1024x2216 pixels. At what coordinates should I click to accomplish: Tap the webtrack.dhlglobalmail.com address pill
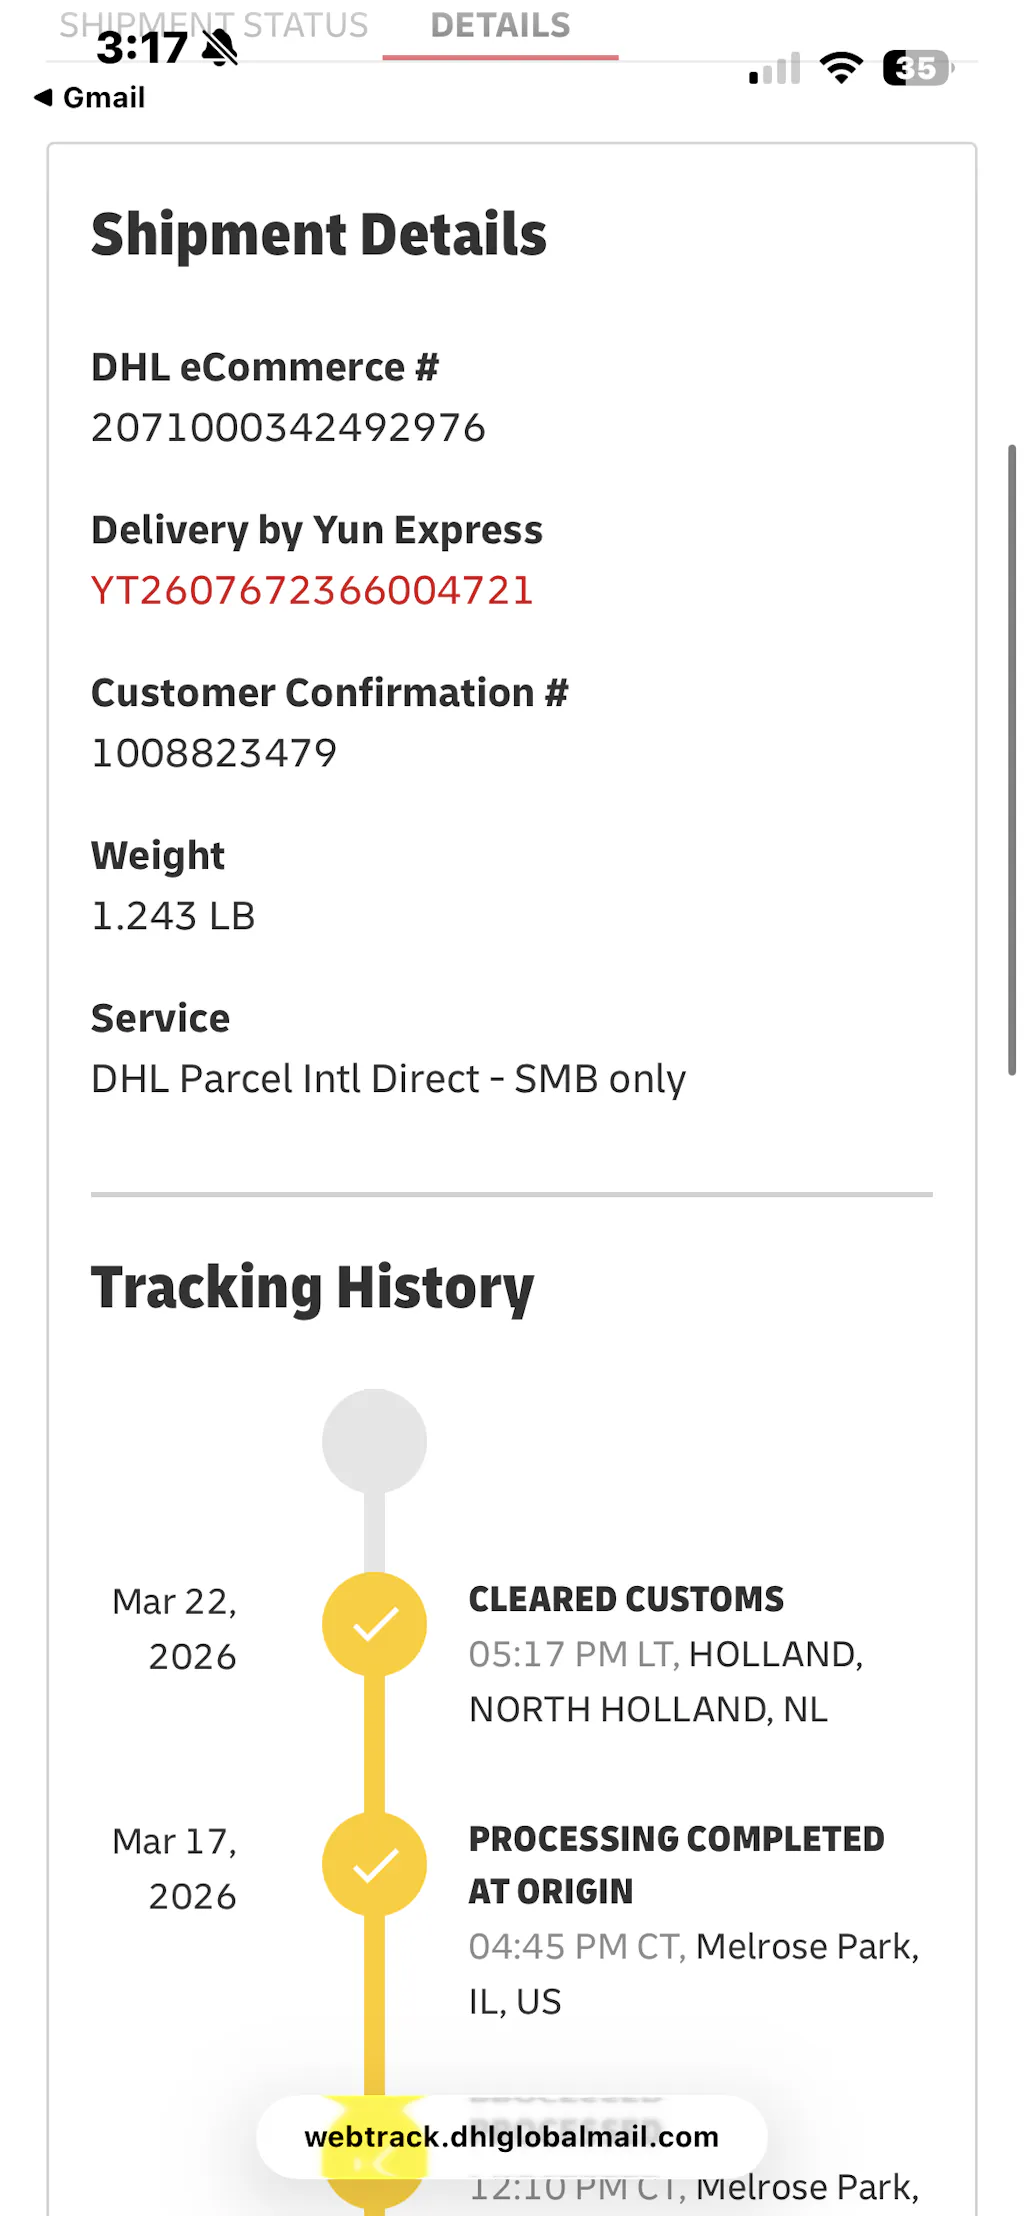pyautogui.click(x=511, y=2137)
